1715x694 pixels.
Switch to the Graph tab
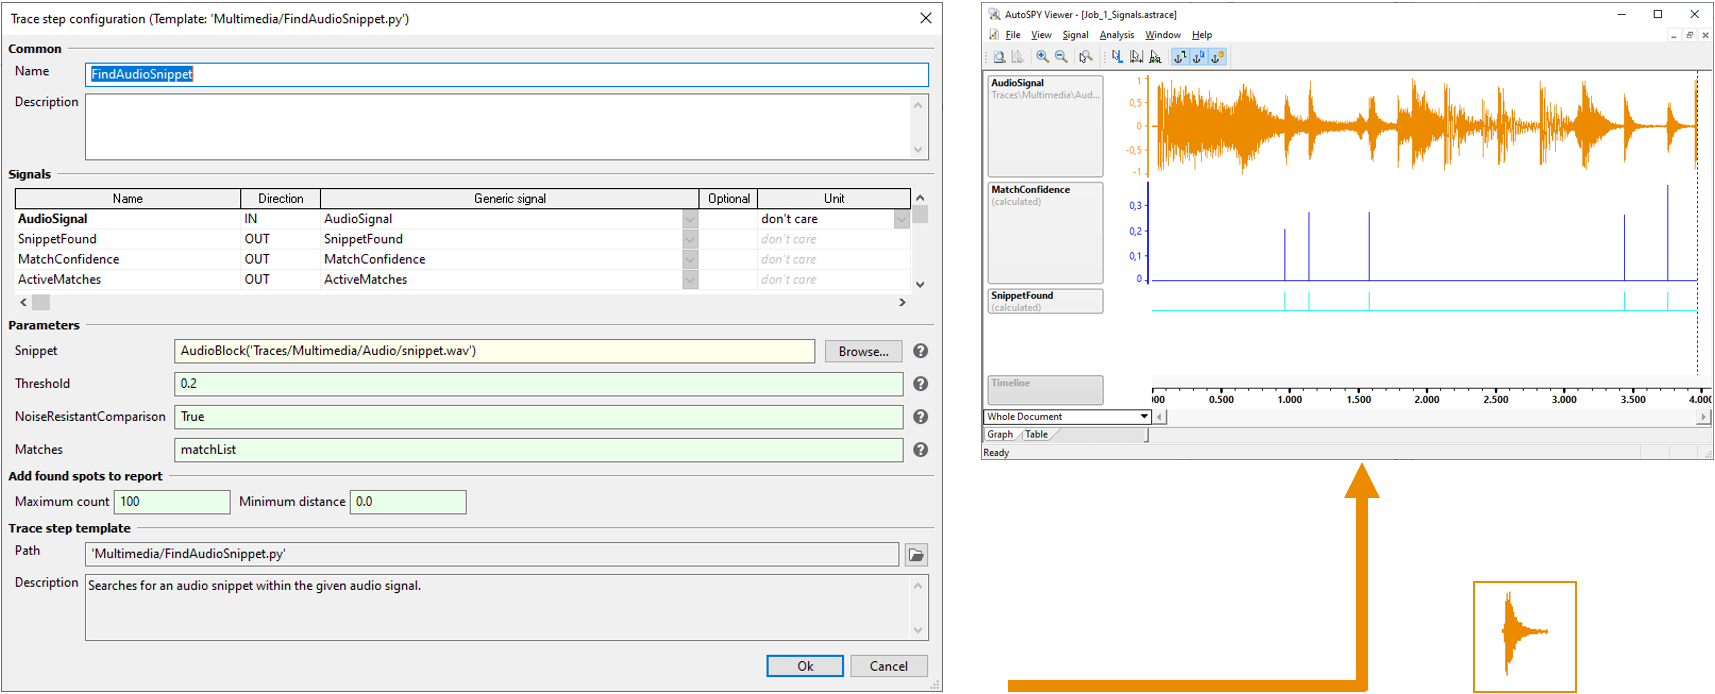coord(1000,435)
